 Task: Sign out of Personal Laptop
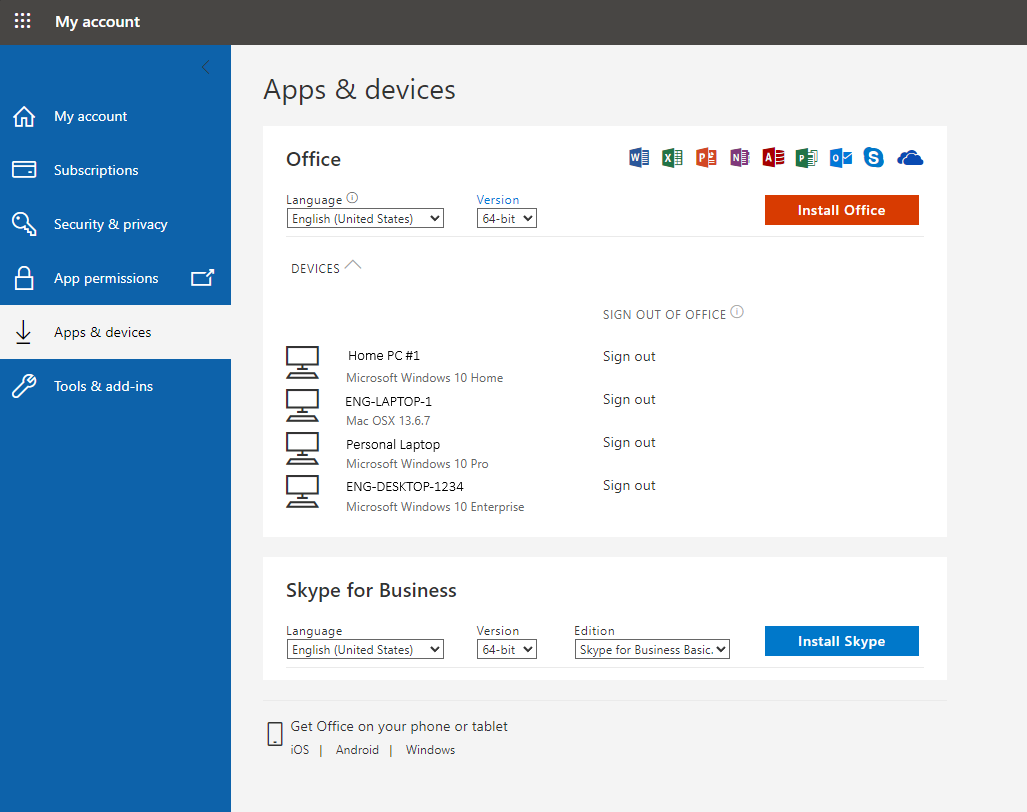[x=629, y=443]
